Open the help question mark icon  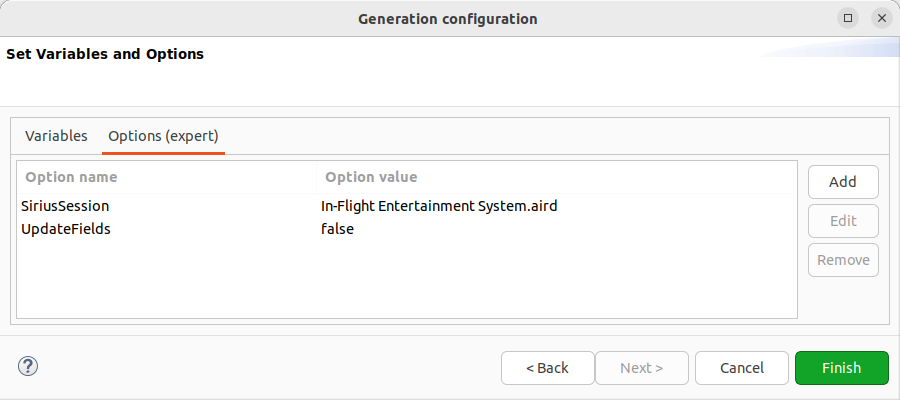coord(28,367)
